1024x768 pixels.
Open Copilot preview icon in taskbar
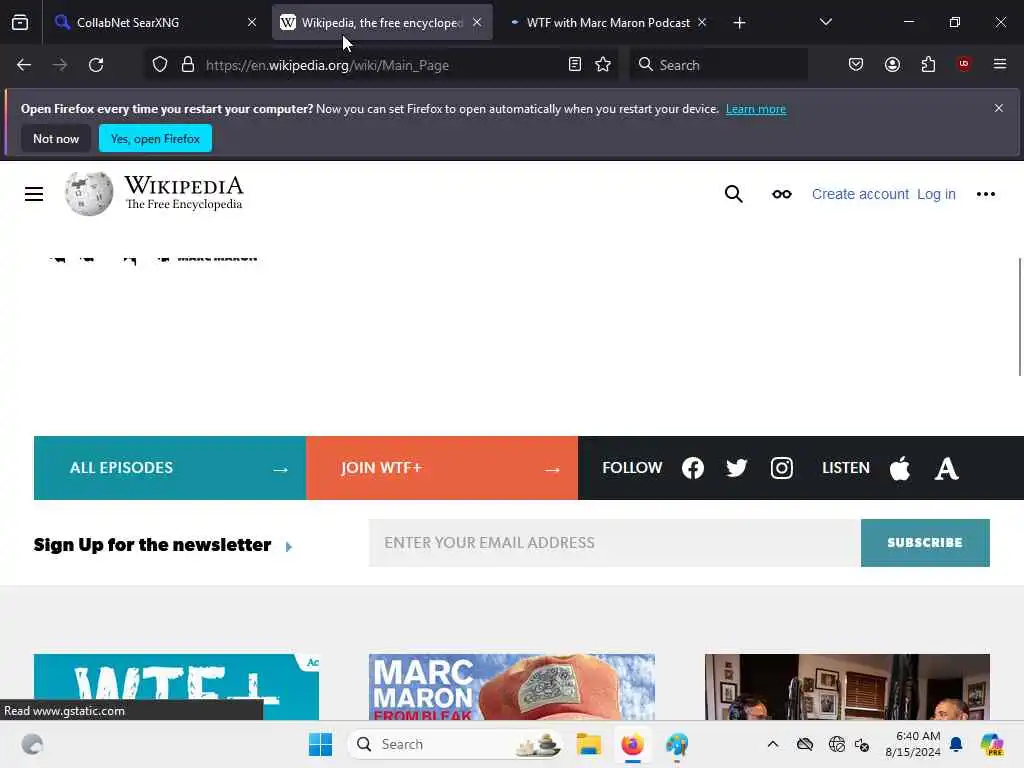coord(992,744)
